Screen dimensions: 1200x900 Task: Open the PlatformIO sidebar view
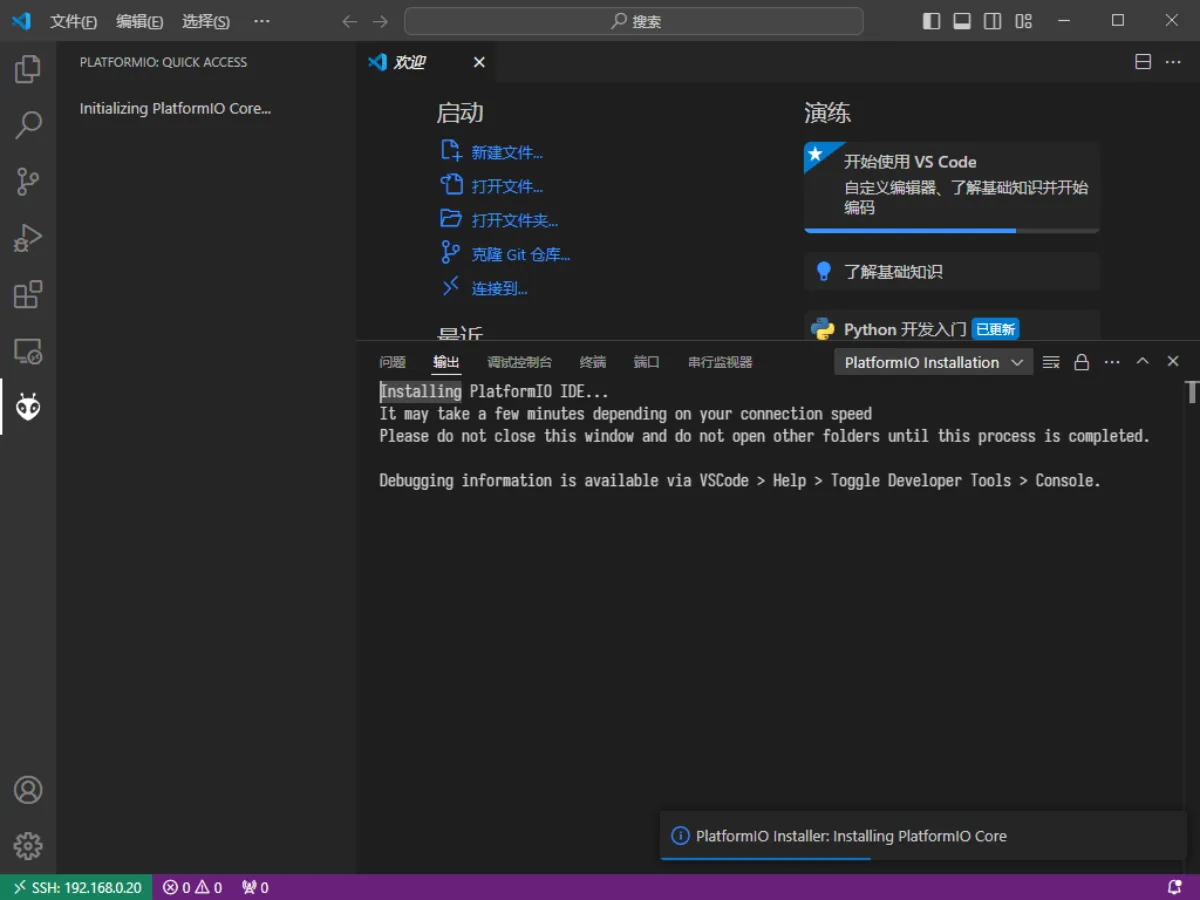coord(29,407)
